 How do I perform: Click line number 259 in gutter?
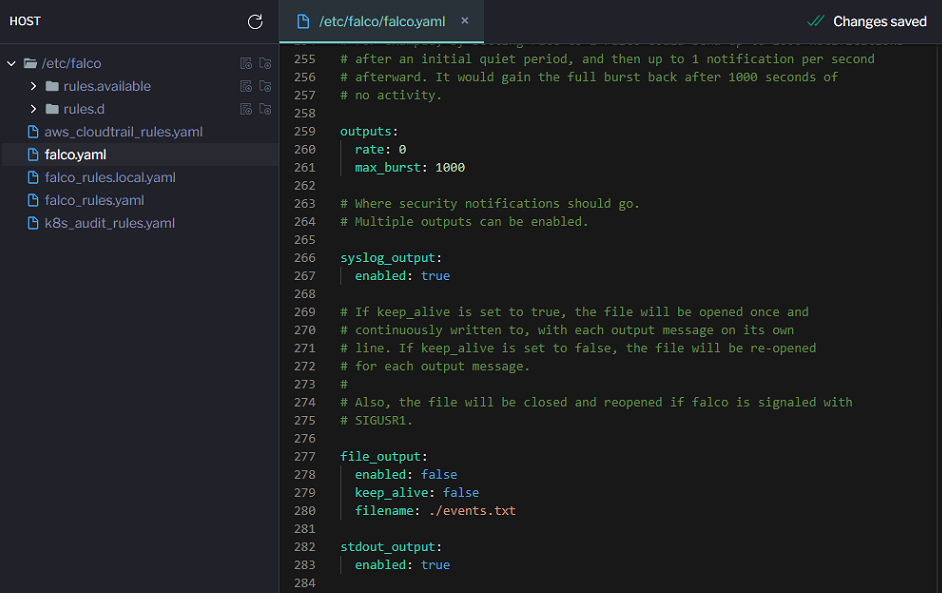pyautogui.click(x=305, y=132)
